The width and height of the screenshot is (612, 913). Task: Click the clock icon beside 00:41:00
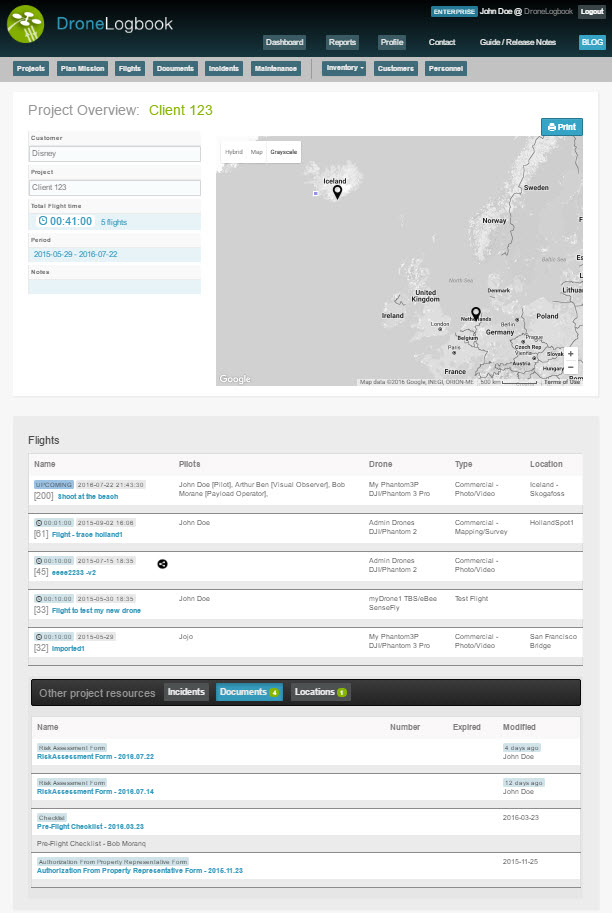[x=43, y=221]
